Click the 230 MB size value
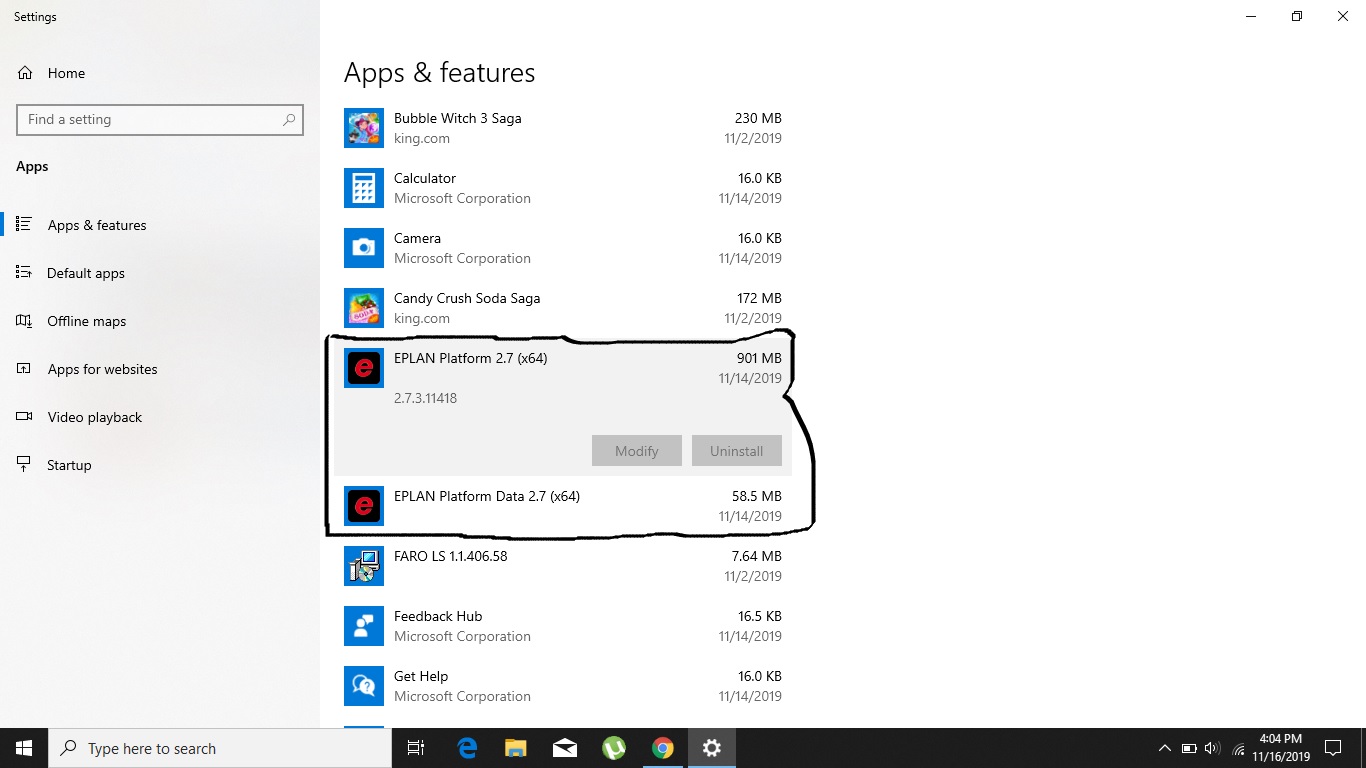1366x768 pixels. pos(759,118)
